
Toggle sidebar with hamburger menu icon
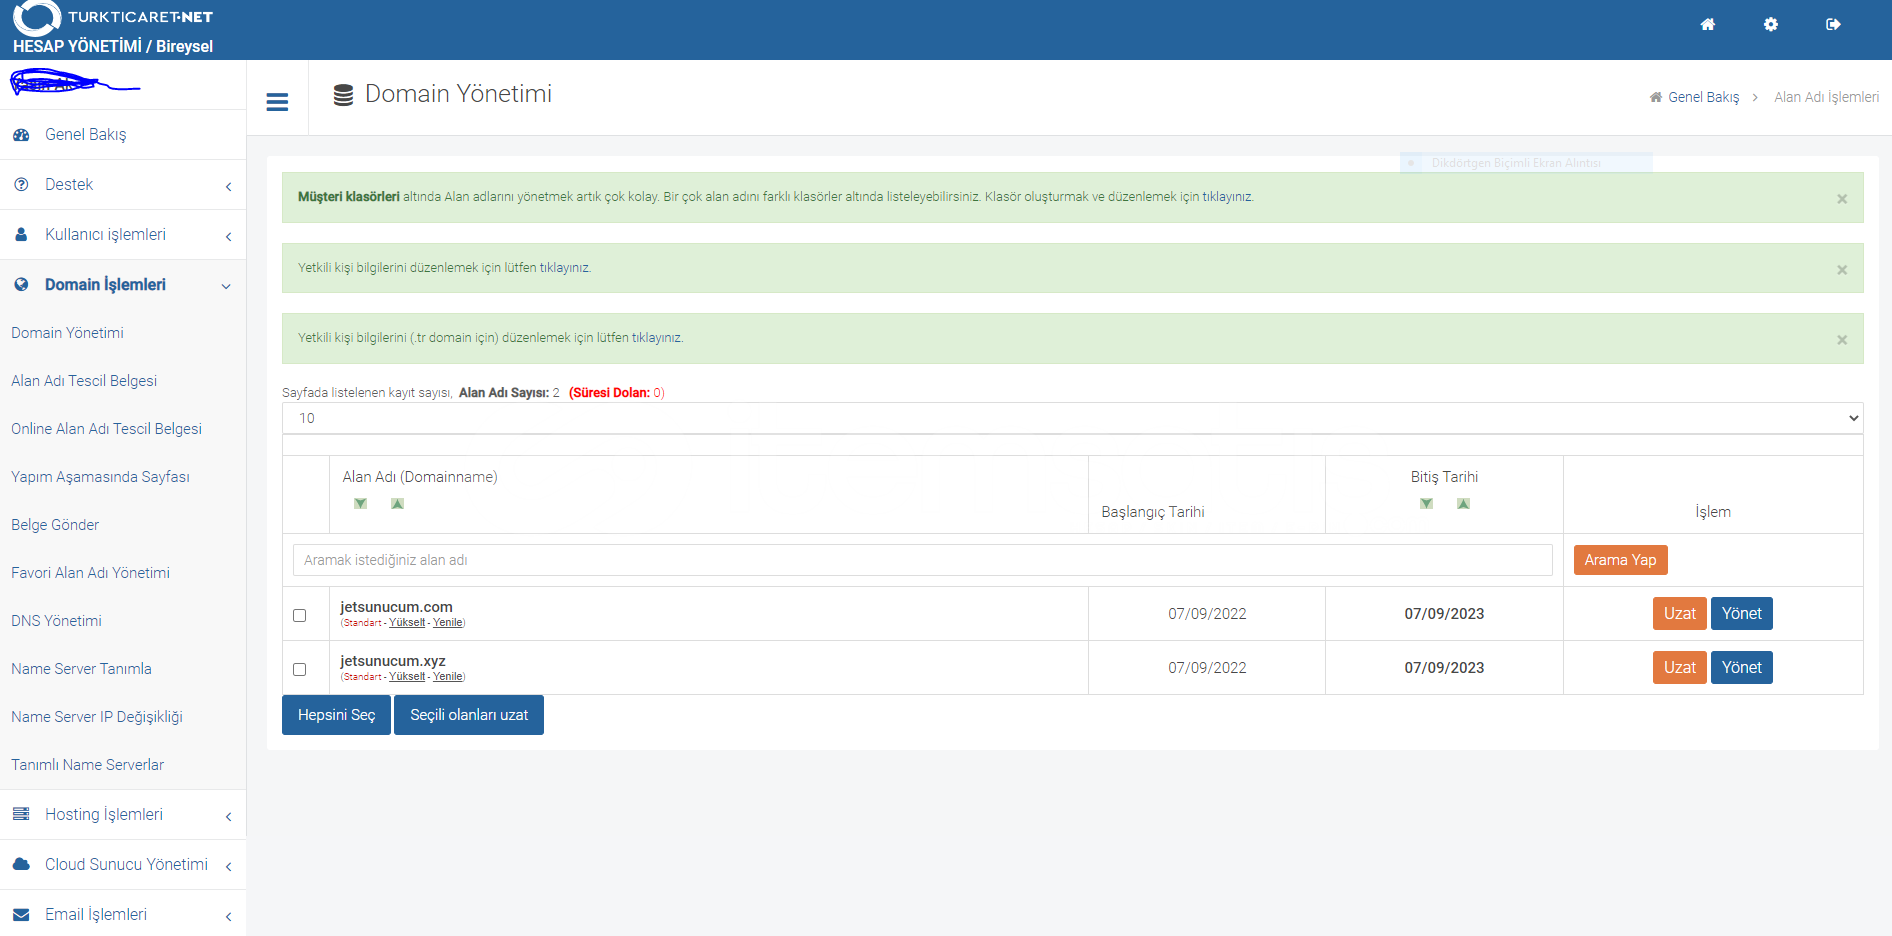277,102
